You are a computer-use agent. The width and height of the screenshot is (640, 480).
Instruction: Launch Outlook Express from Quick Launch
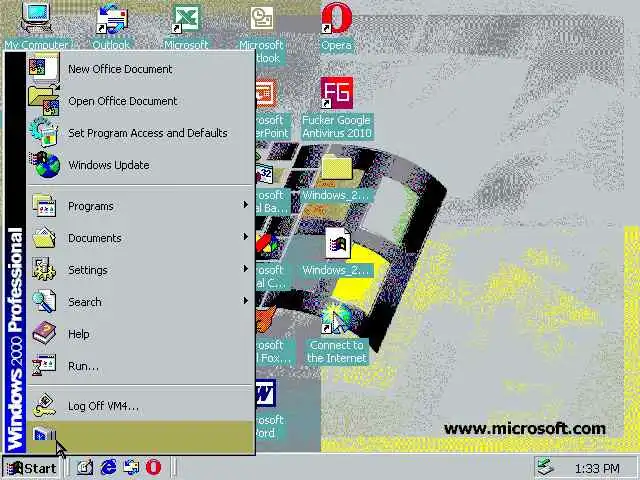(x=131, y=467)
